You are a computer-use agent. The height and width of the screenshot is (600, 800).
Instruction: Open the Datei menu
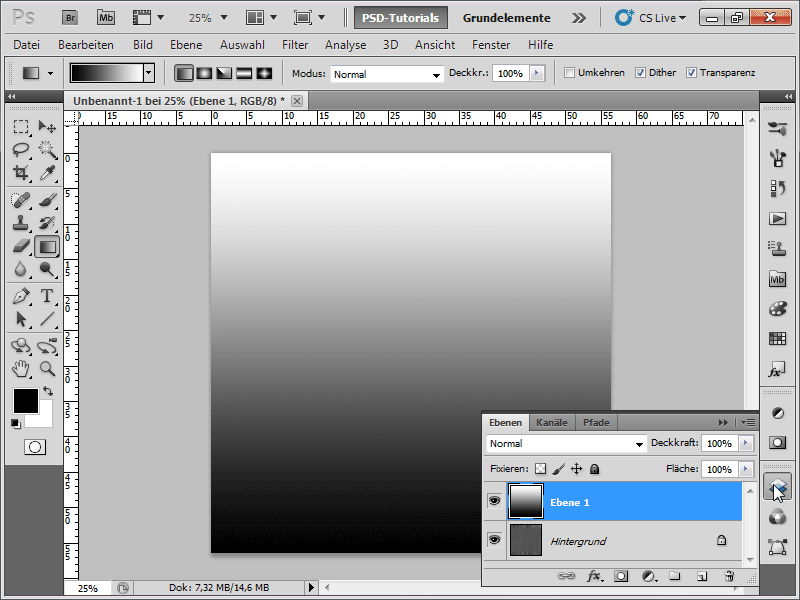click(x=27, y=45)
